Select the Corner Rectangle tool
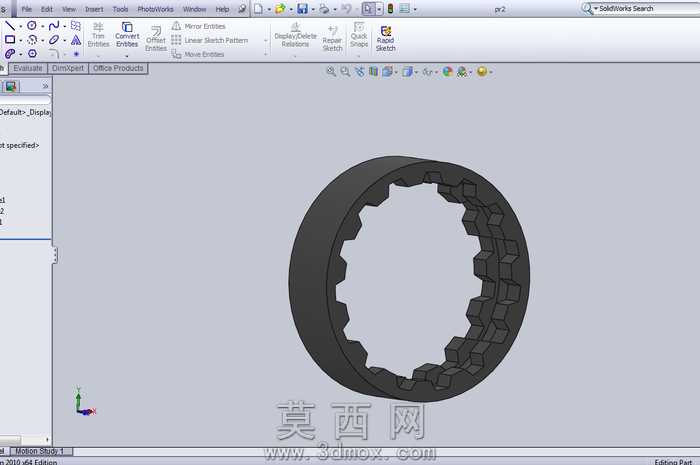 point(10,40)
